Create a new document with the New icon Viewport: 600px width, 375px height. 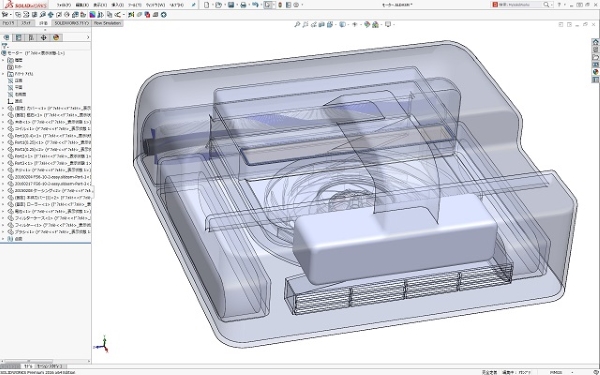pos(207,5)
